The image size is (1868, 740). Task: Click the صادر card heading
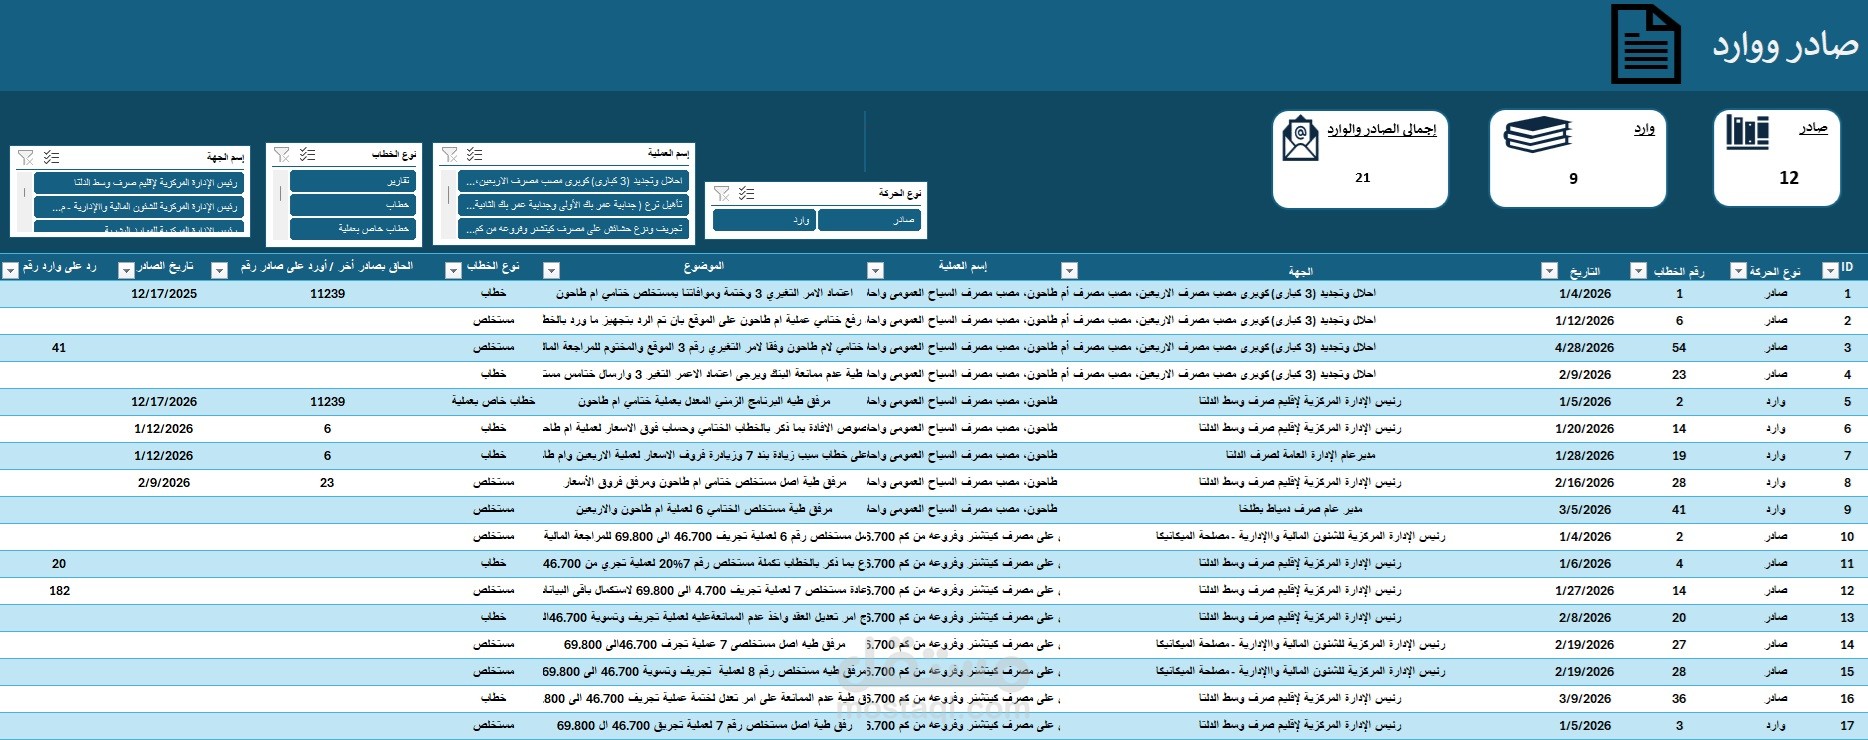(x=1813, y=128)
